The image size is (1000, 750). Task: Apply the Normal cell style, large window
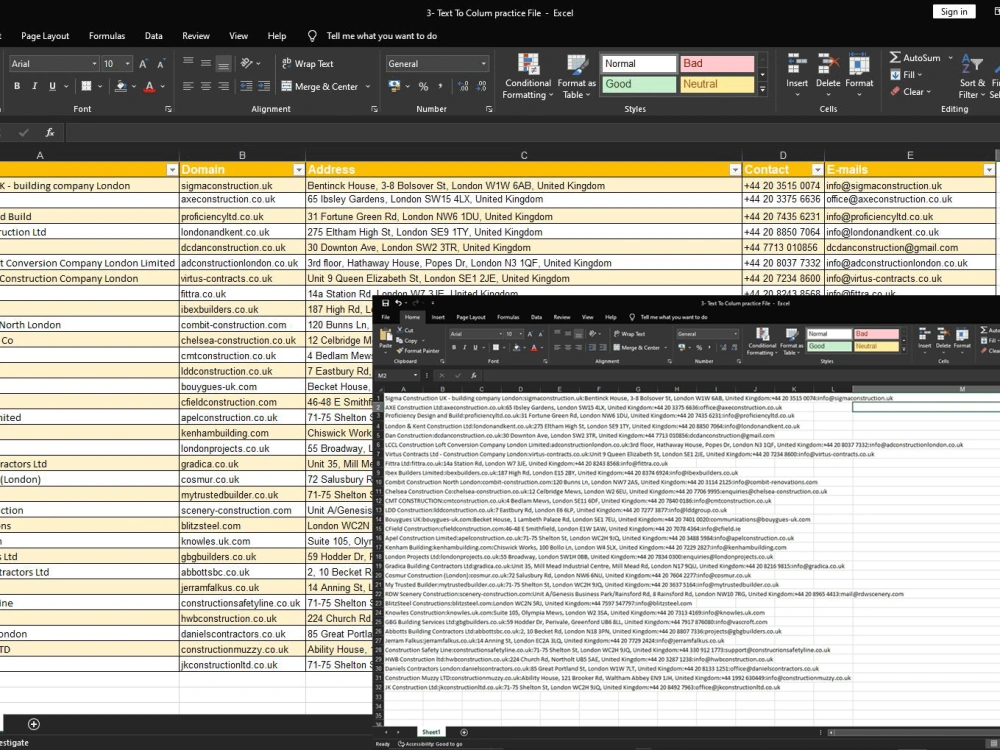(x=638, y=64)
